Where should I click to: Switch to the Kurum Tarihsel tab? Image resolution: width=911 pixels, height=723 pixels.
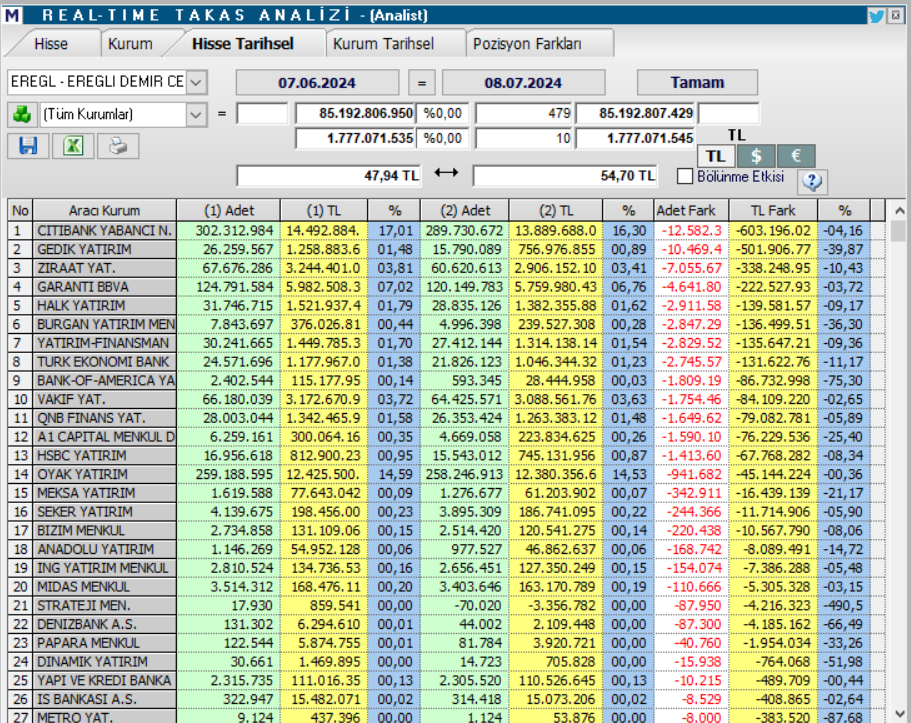[383, 44]
